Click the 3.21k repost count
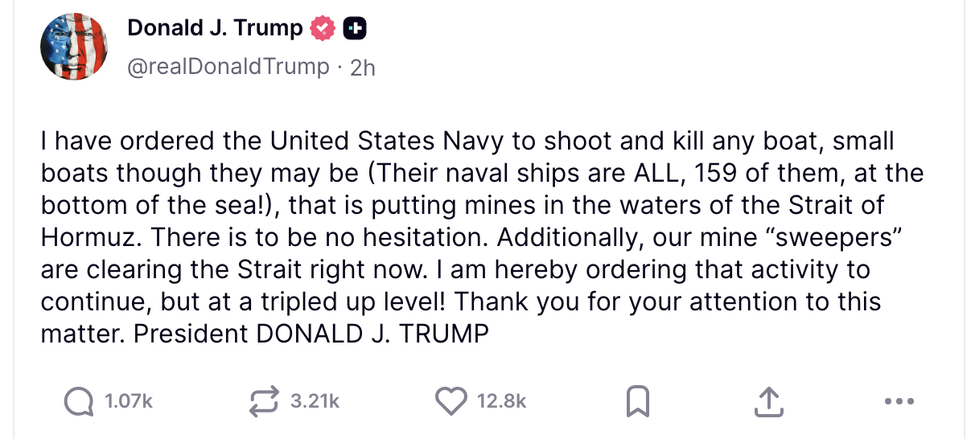The width and height of the screenshot is (971, 439). tap(314, 401)
